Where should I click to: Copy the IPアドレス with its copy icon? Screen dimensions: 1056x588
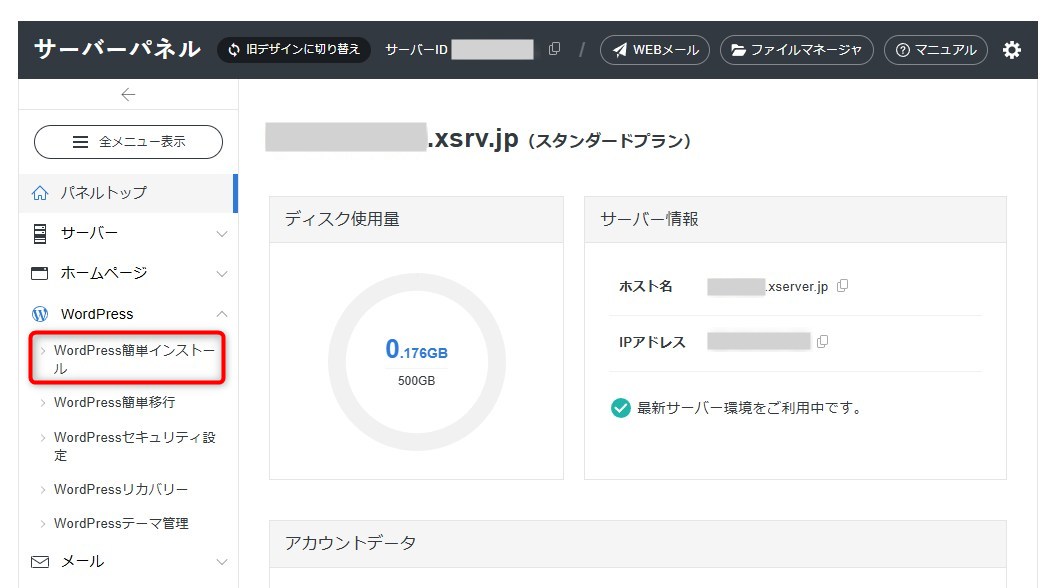(821, 341)
